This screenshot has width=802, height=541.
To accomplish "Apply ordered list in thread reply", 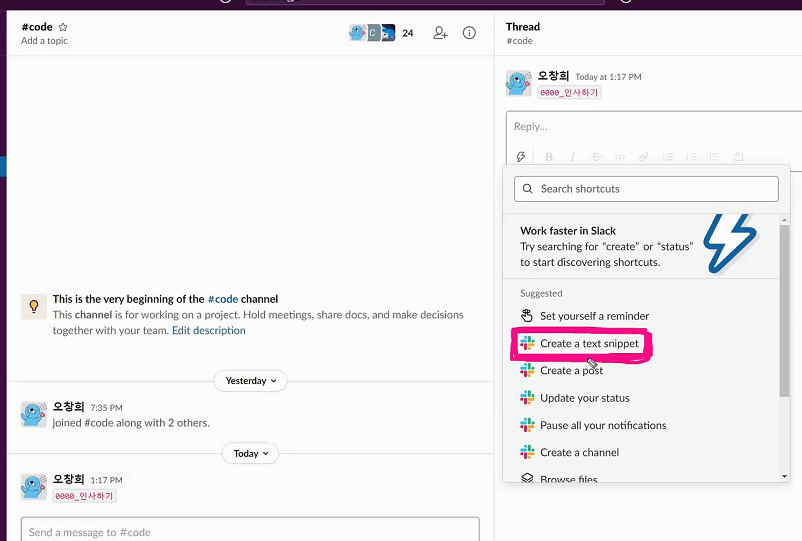I will tap(667, 157).
